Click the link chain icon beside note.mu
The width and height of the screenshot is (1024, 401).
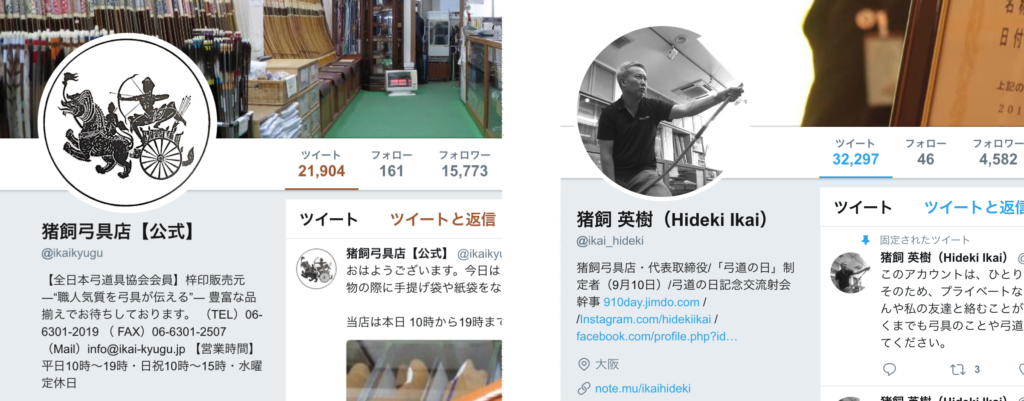coord(583,388)
